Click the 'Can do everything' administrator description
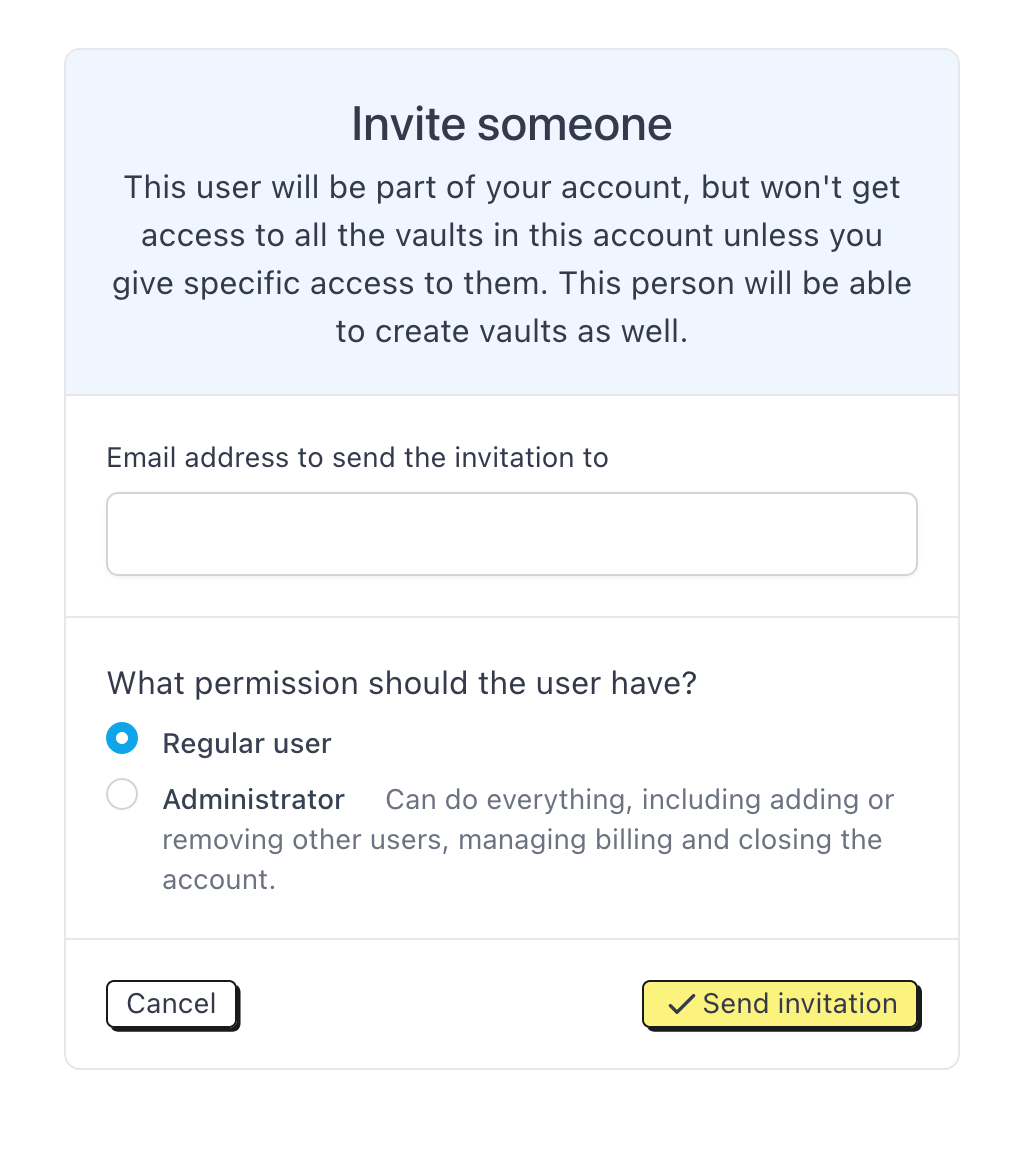Viewport: 1024px width, 1165px height. (x=640, y=800)
